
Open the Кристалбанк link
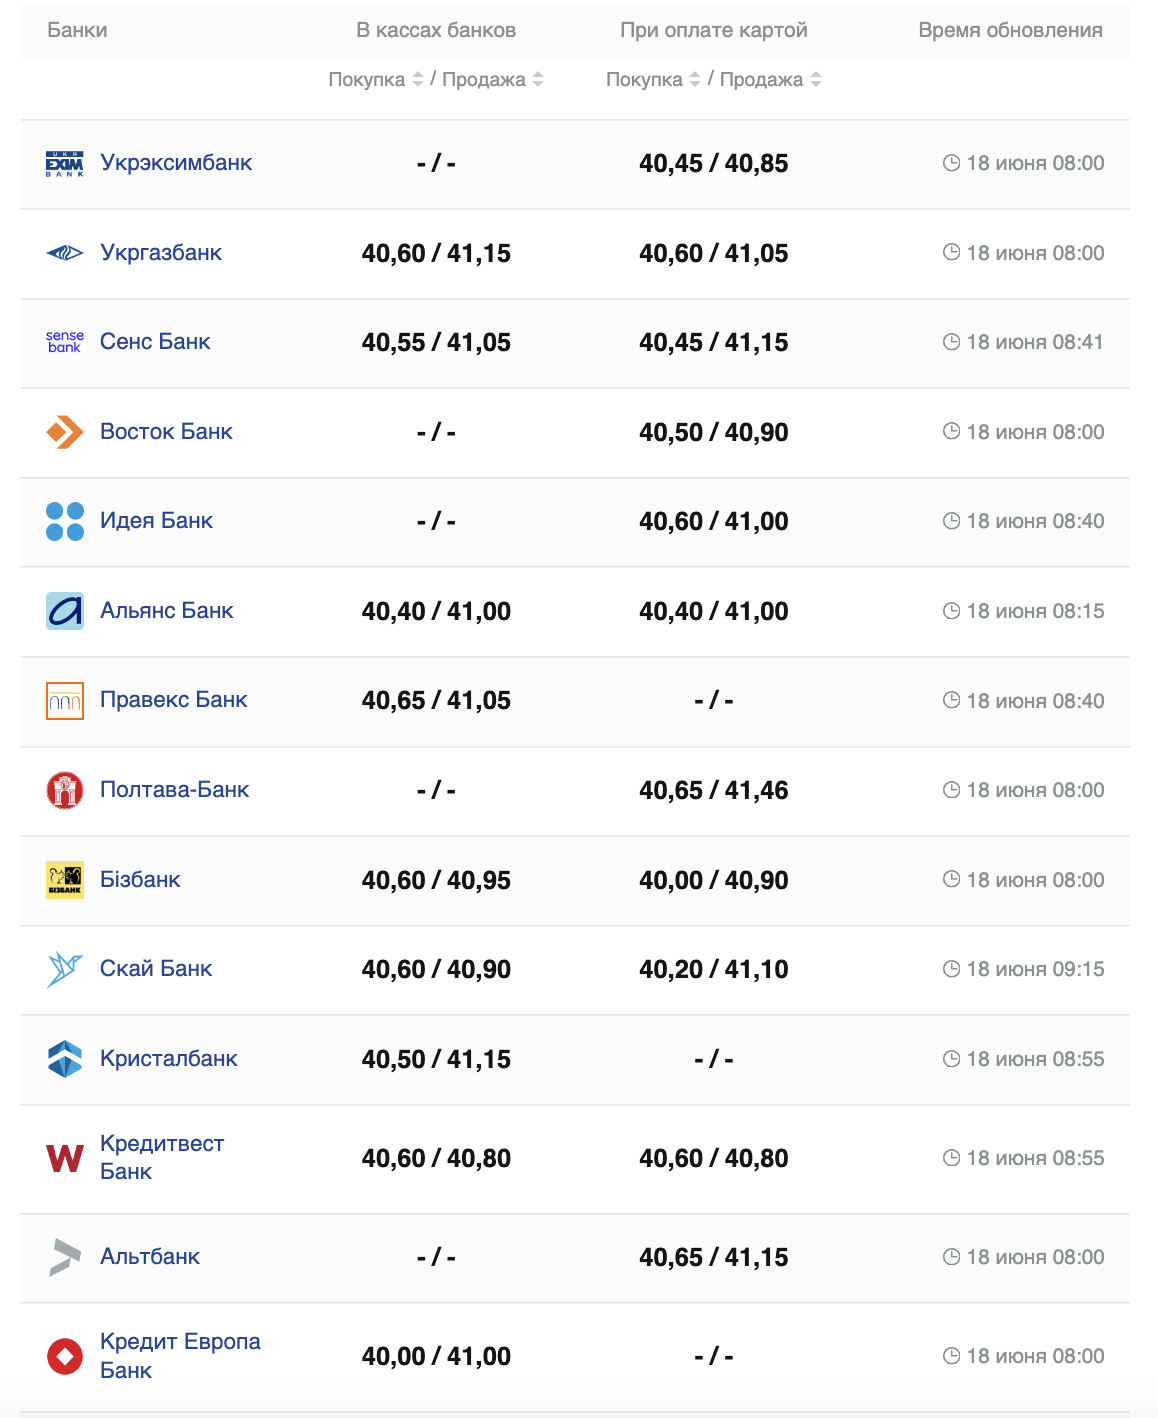click(x=169, y=1059)
